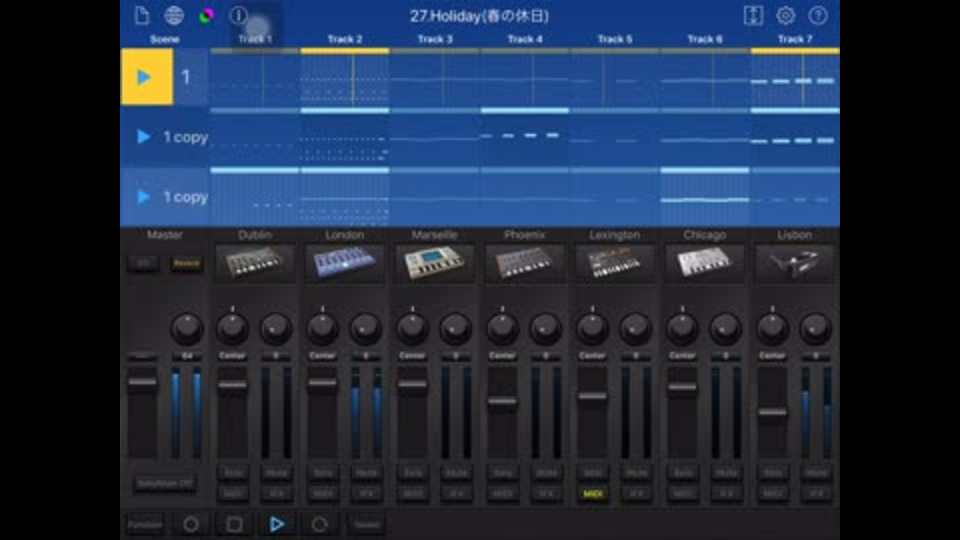Toggle the Master Limiter button
The image size is (960, 540).
[x=143, y=263]
